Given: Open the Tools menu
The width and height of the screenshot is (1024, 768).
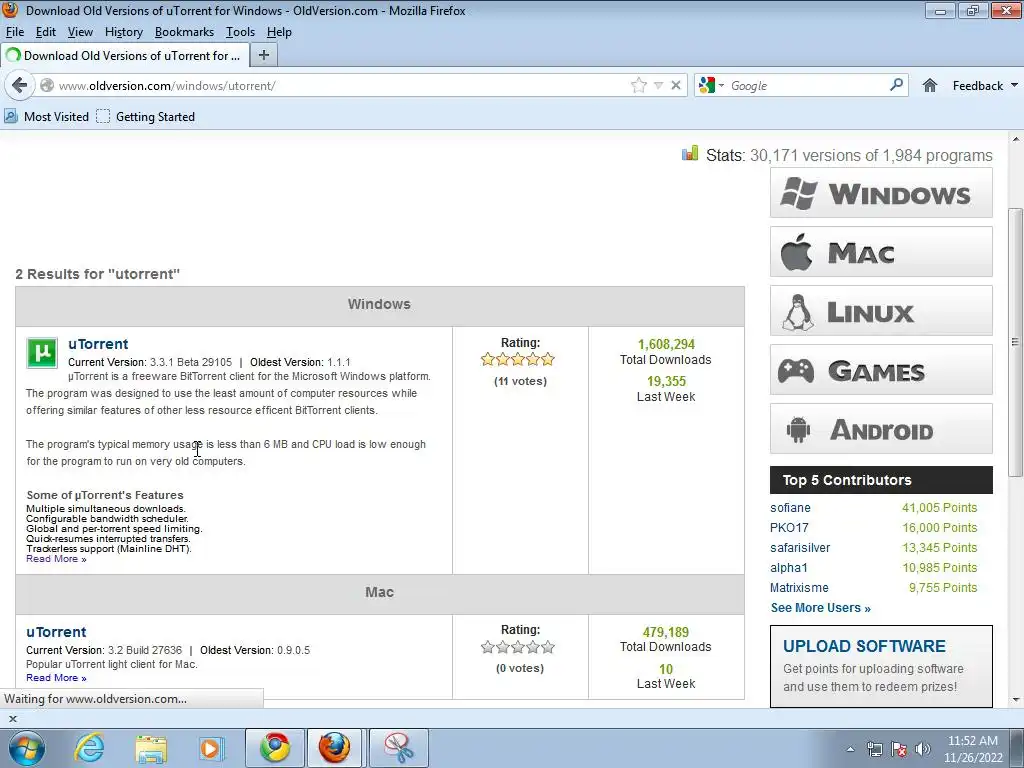Looking at the screenshot, I should point(240,32).
